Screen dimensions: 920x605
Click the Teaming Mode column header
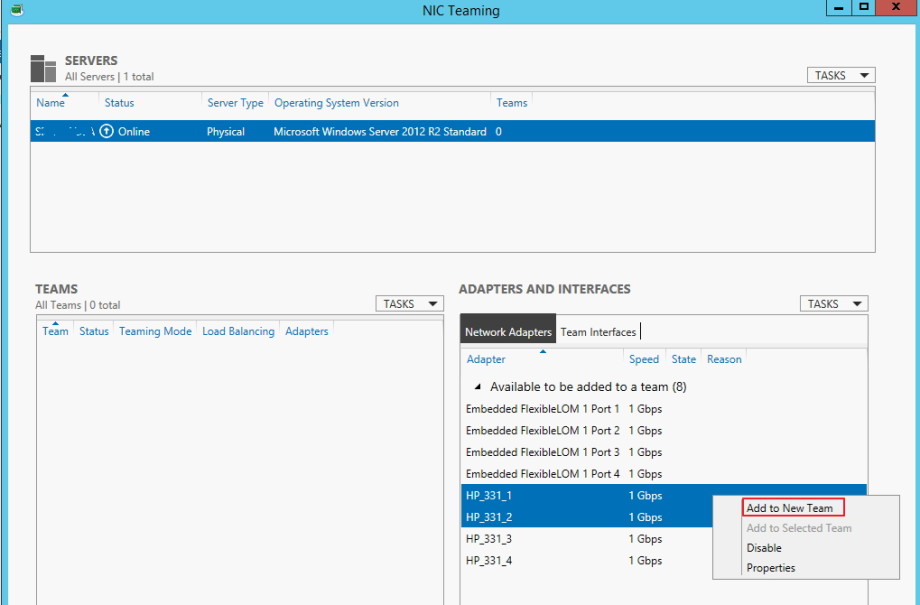pos(156,331)
